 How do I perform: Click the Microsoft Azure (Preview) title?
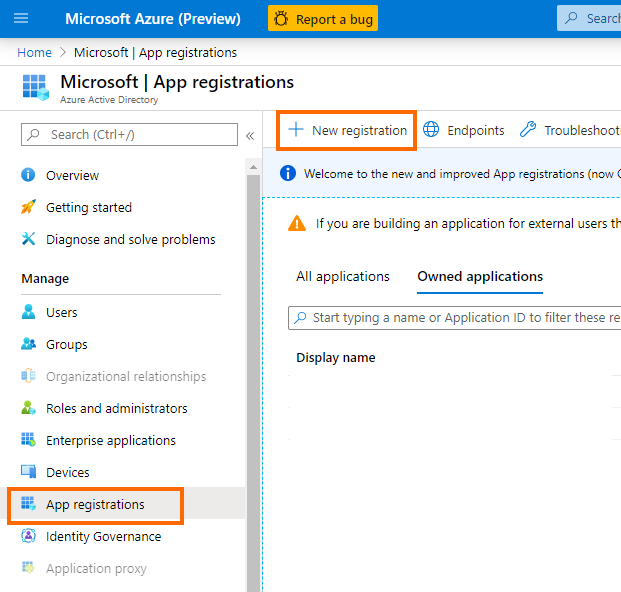pyautogui.click(x=153, y=19)
